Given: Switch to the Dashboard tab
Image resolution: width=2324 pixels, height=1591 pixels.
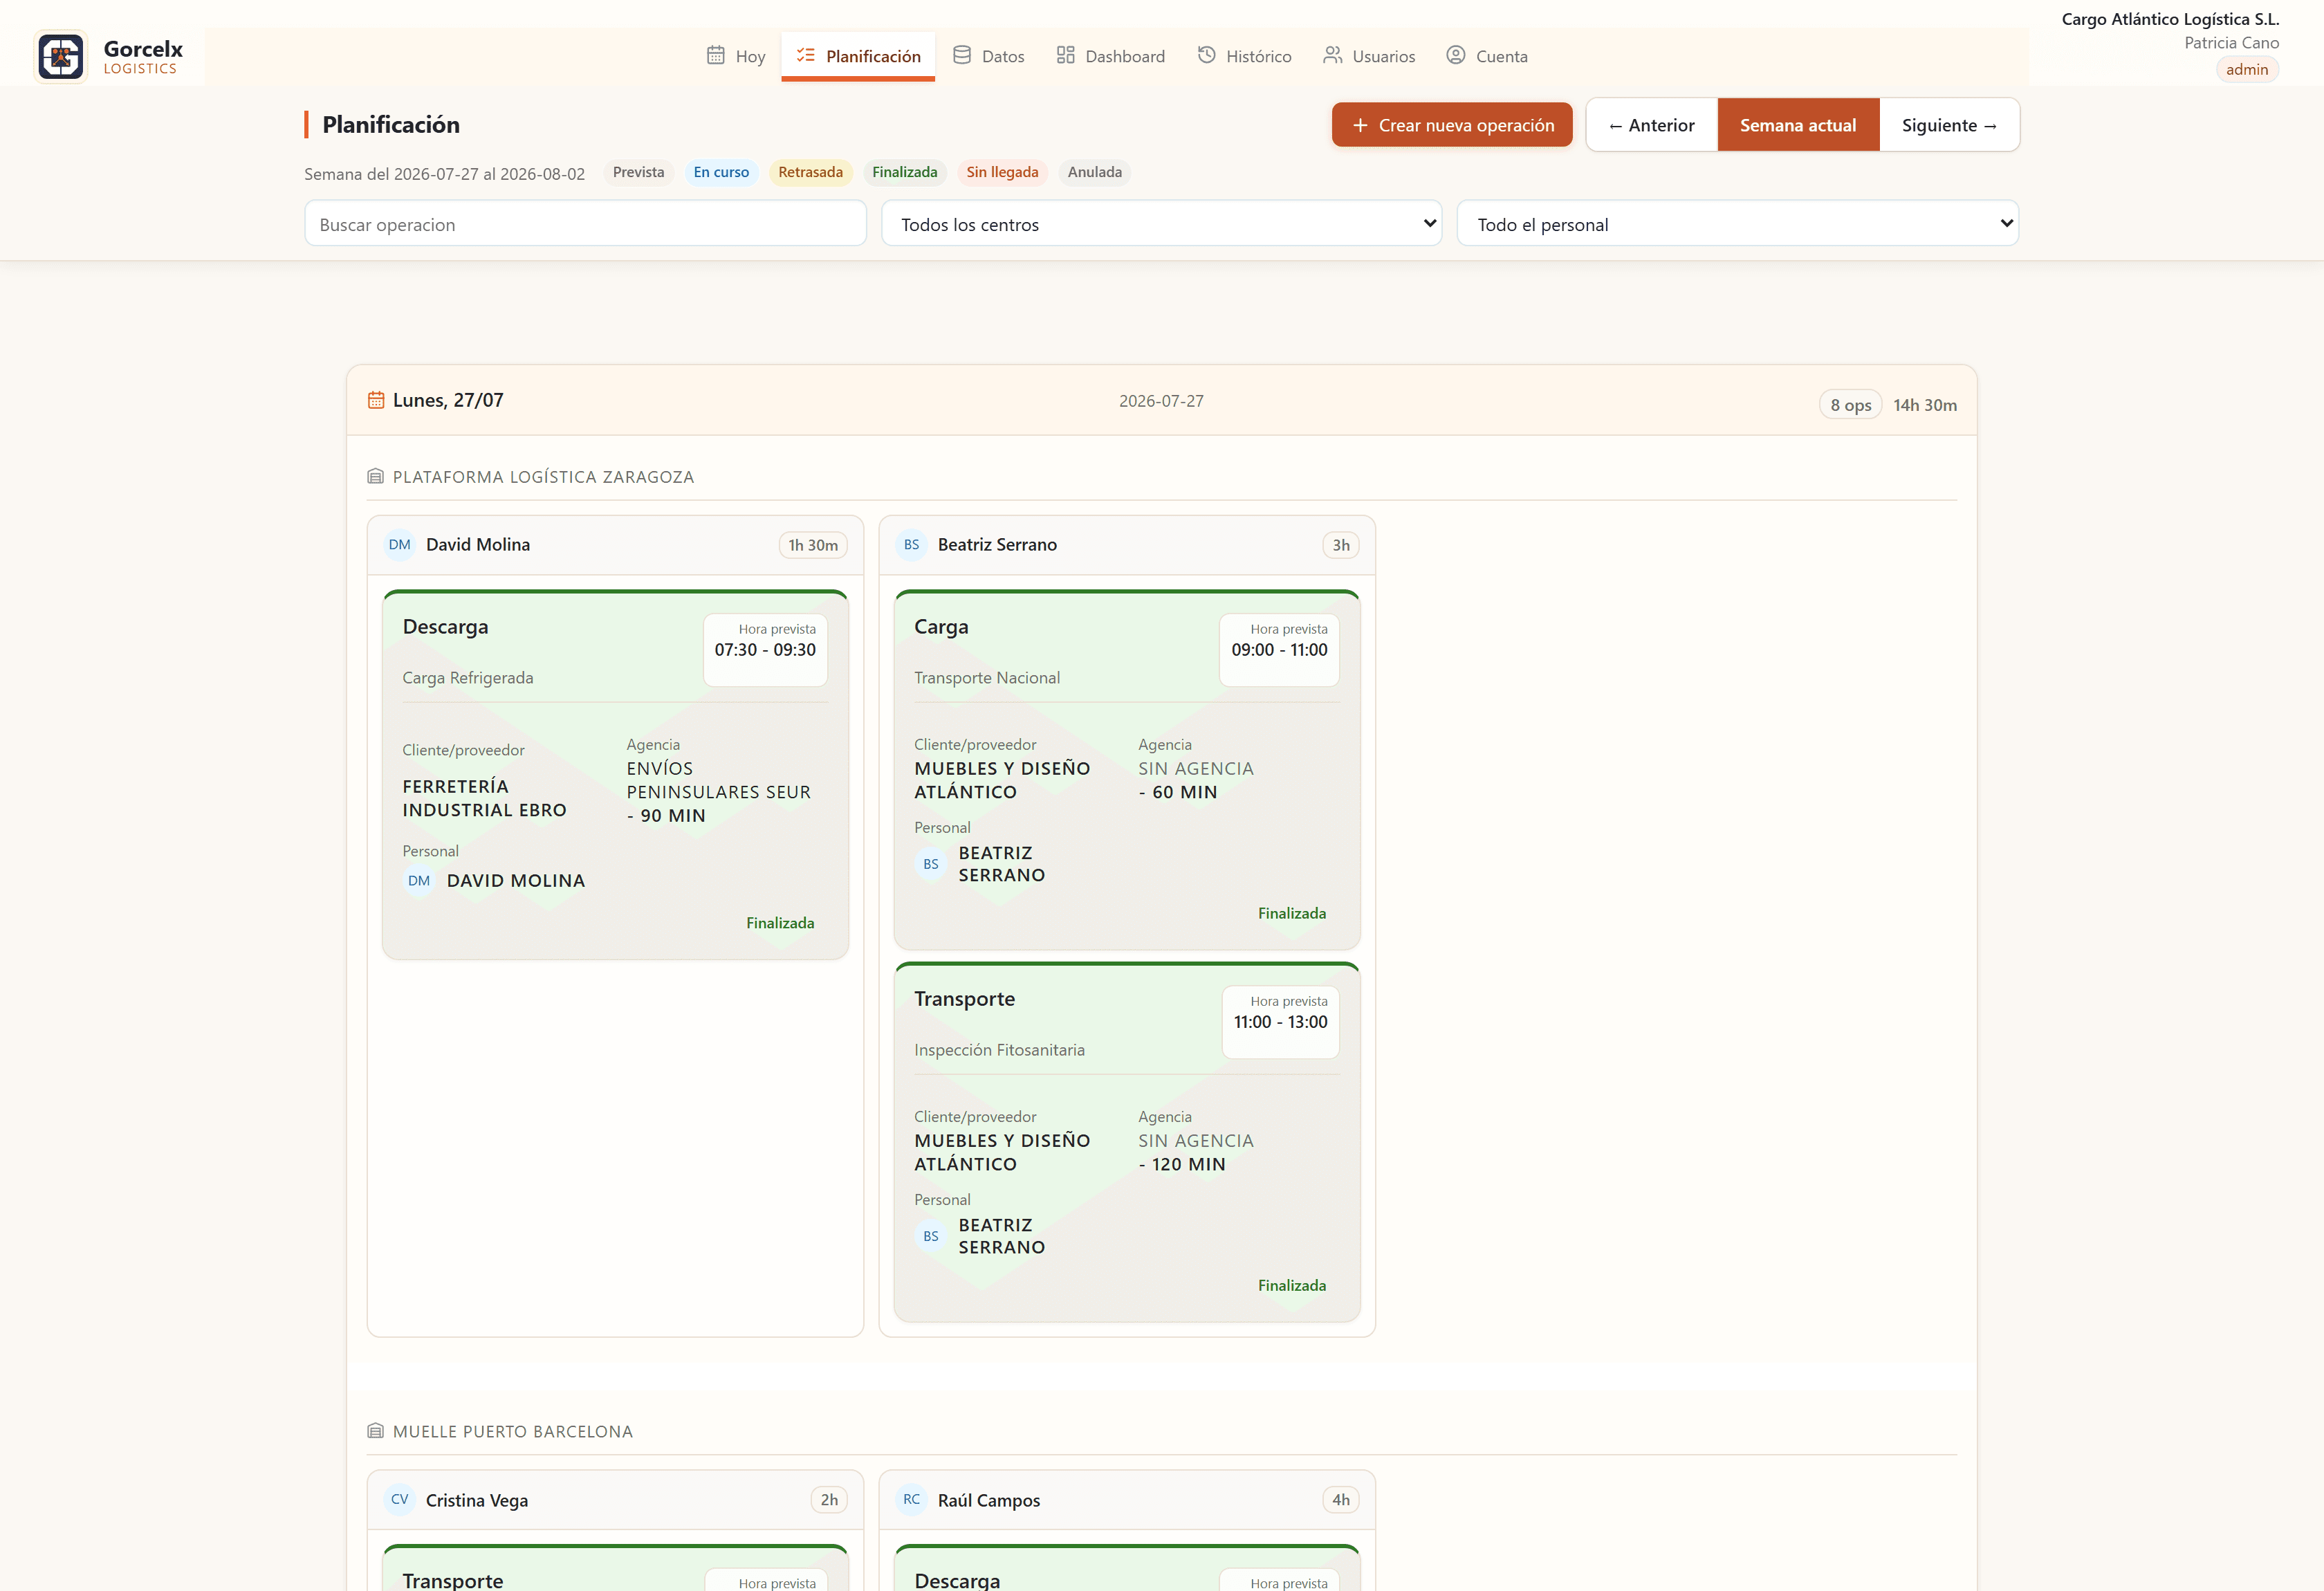Looking at the screenshot, I should click(1110, 56).
